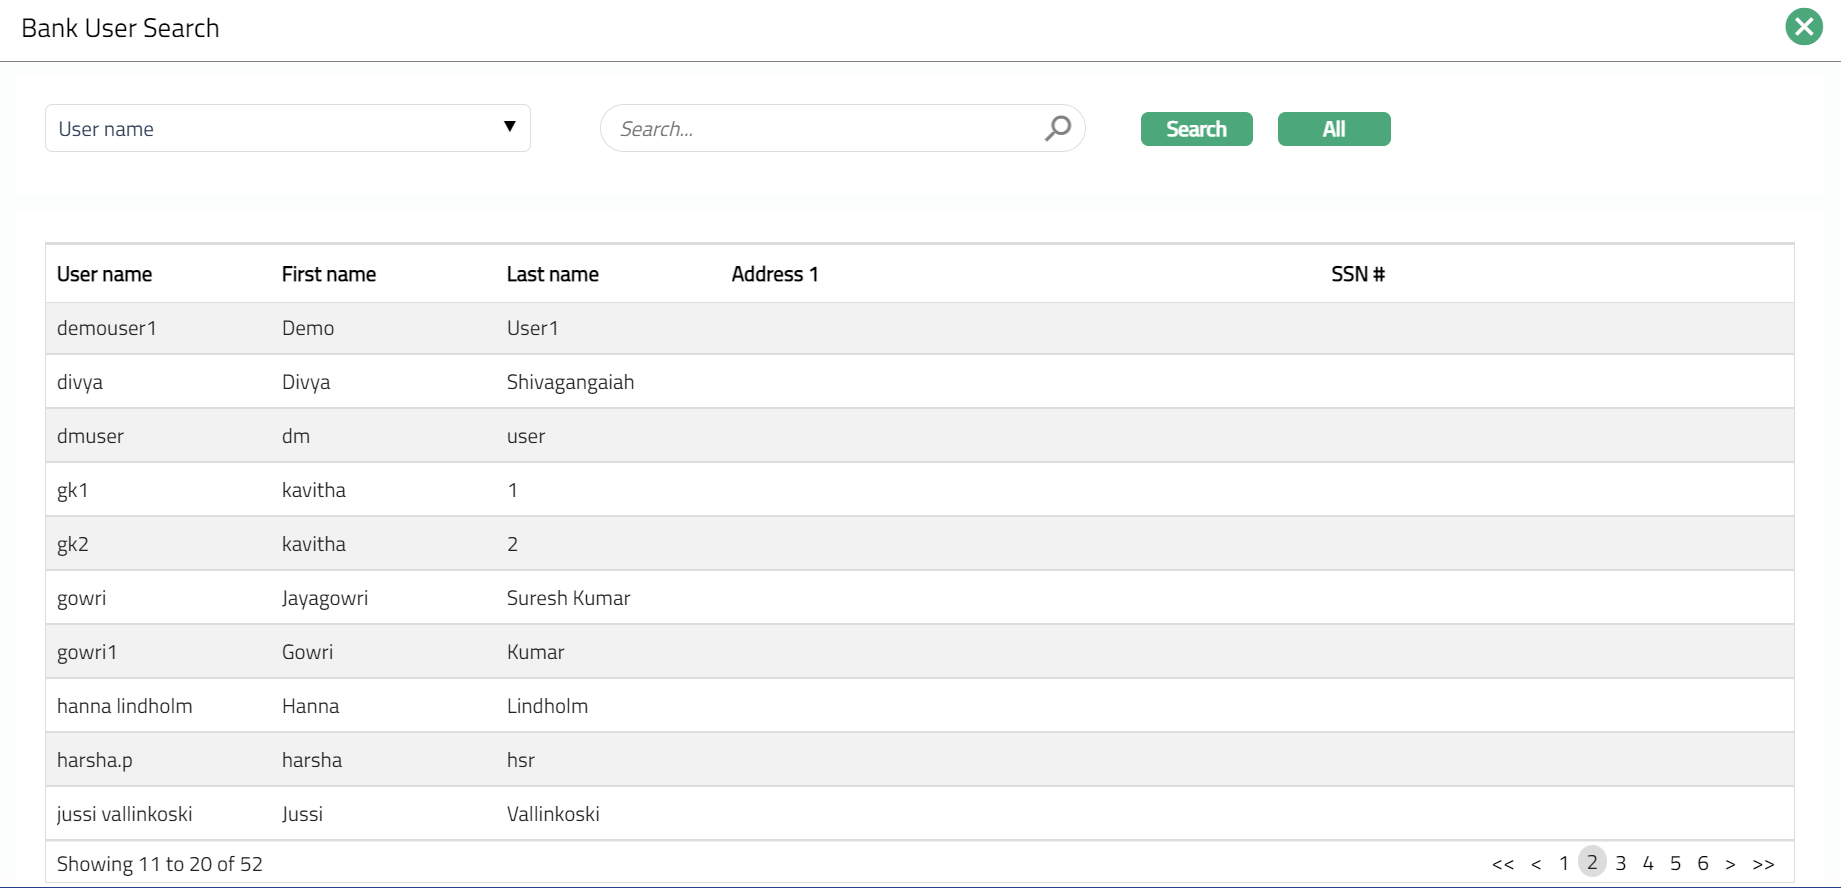Click the magnifying glass search icon
Image resolution: width=1841 pixels, height=888 pixels.
coord(1057,128)
